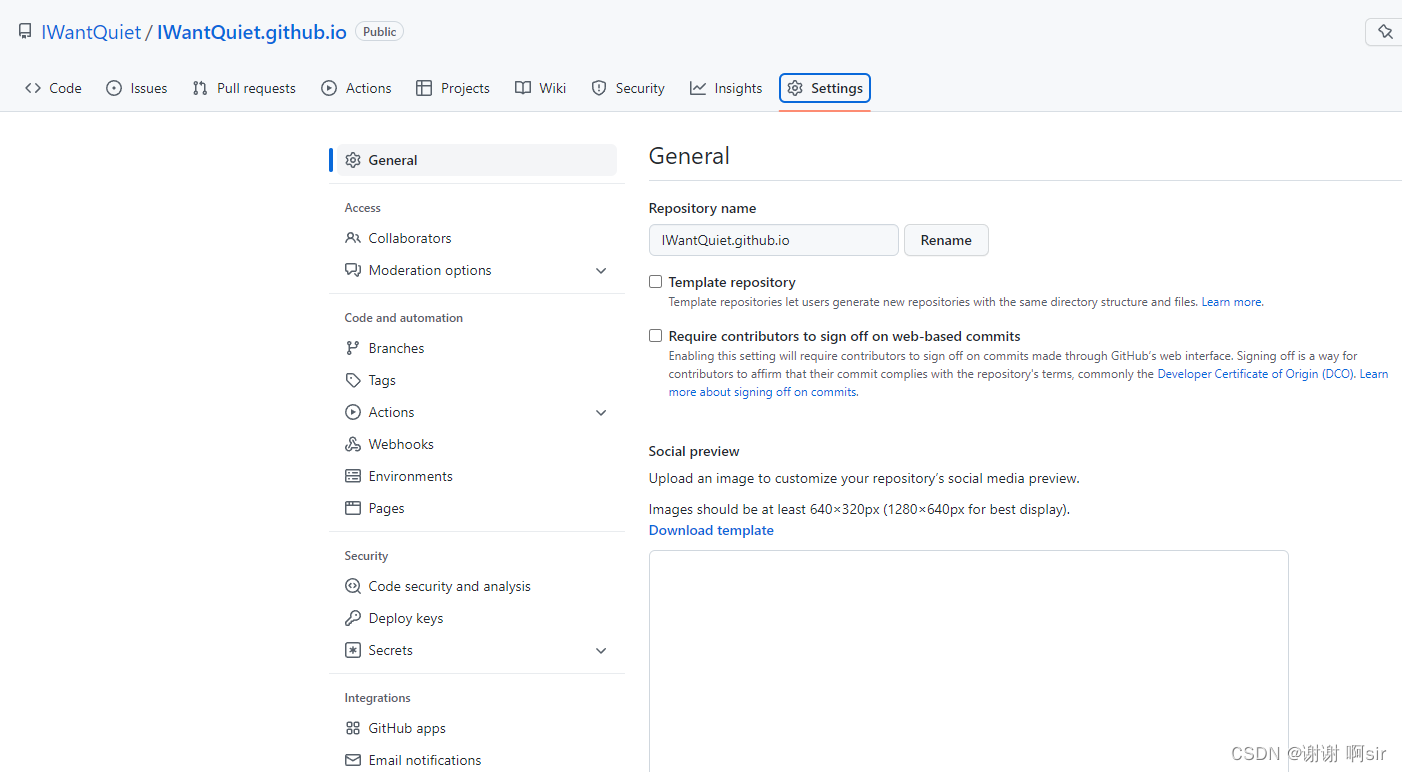Click the play icon beside sidebar Actions

(x=353, y=412)
